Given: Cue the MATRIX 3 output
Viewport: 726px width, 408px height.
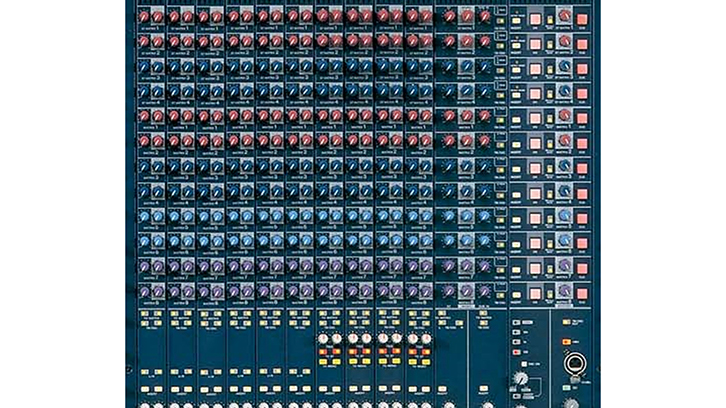Looking at the screenshot, I should [x=582, y=169].
